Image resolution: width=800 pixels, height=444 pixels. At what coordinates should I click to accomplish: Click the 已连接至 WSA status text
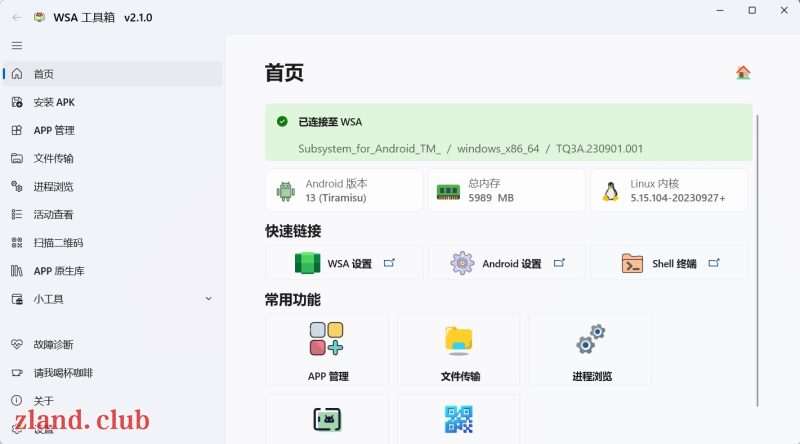330,122
